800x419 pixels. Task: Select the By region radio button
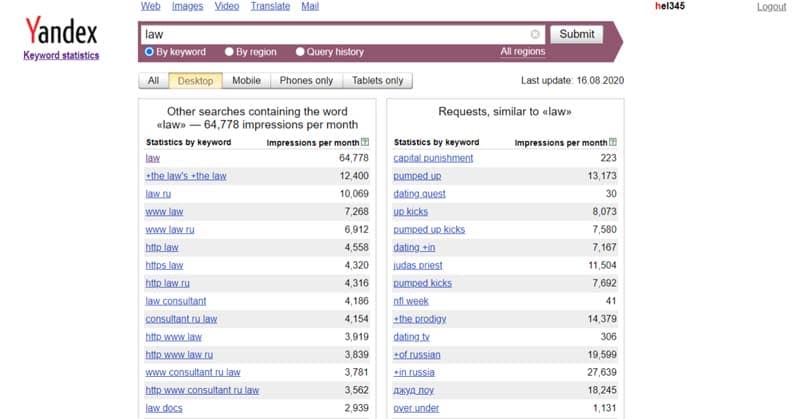coord(229,52)
